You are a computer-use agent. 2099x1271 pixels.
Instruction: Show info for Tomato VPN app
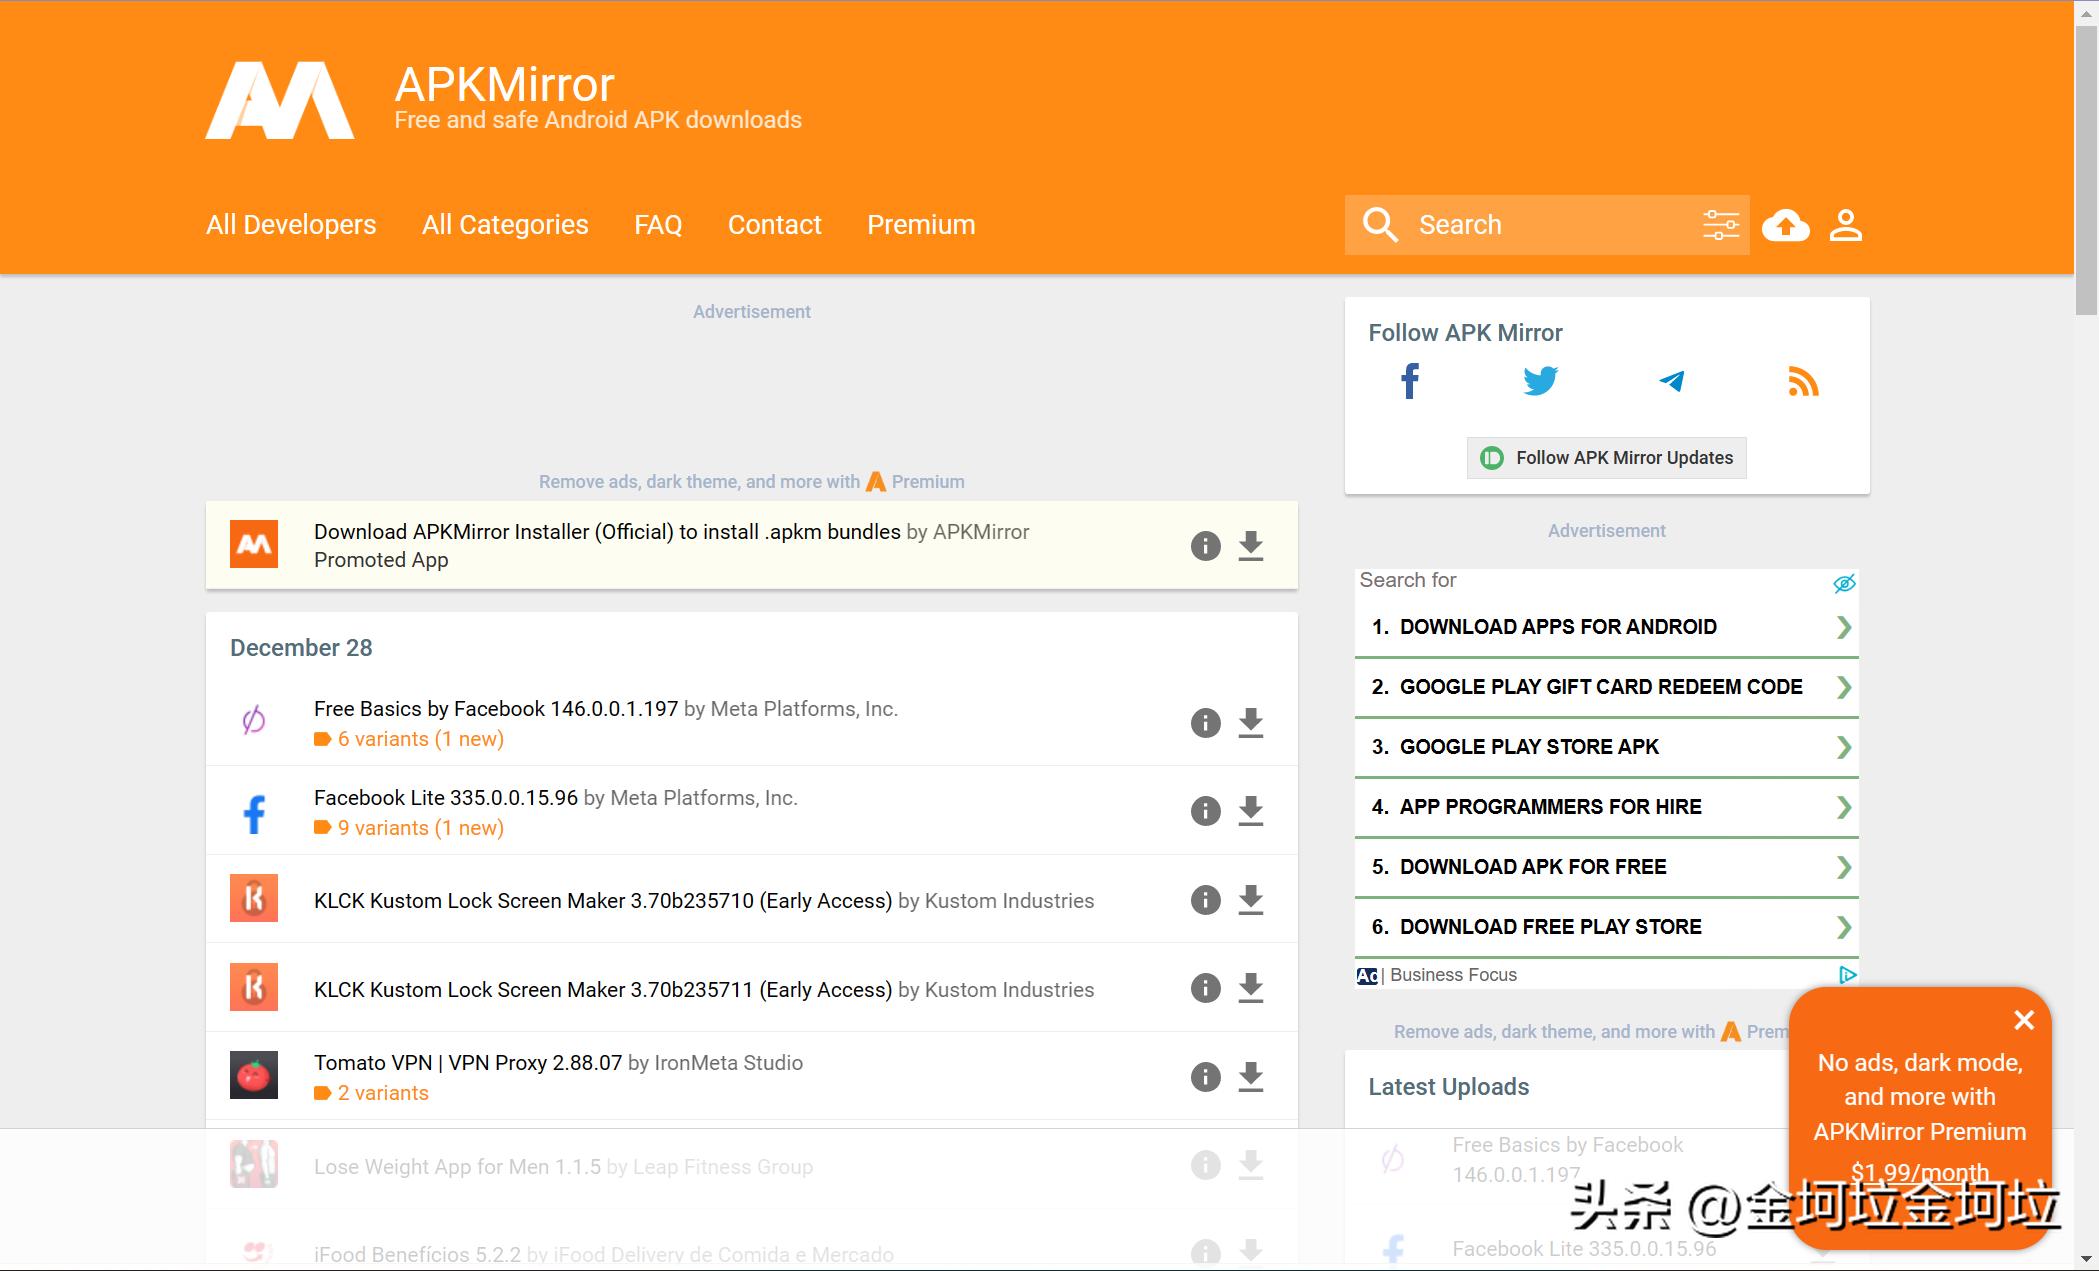click(x=1205, y=1077)
